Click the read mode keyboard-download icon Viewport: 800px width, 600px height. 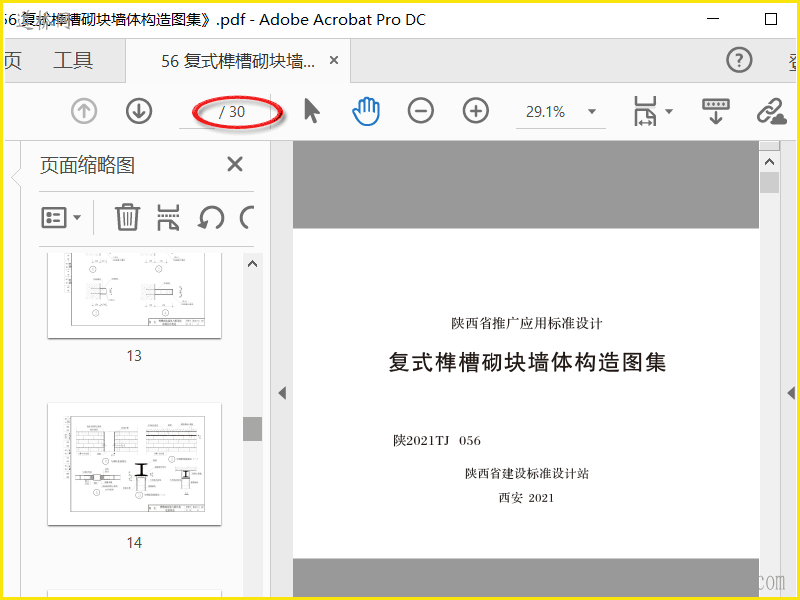[715, 111]
